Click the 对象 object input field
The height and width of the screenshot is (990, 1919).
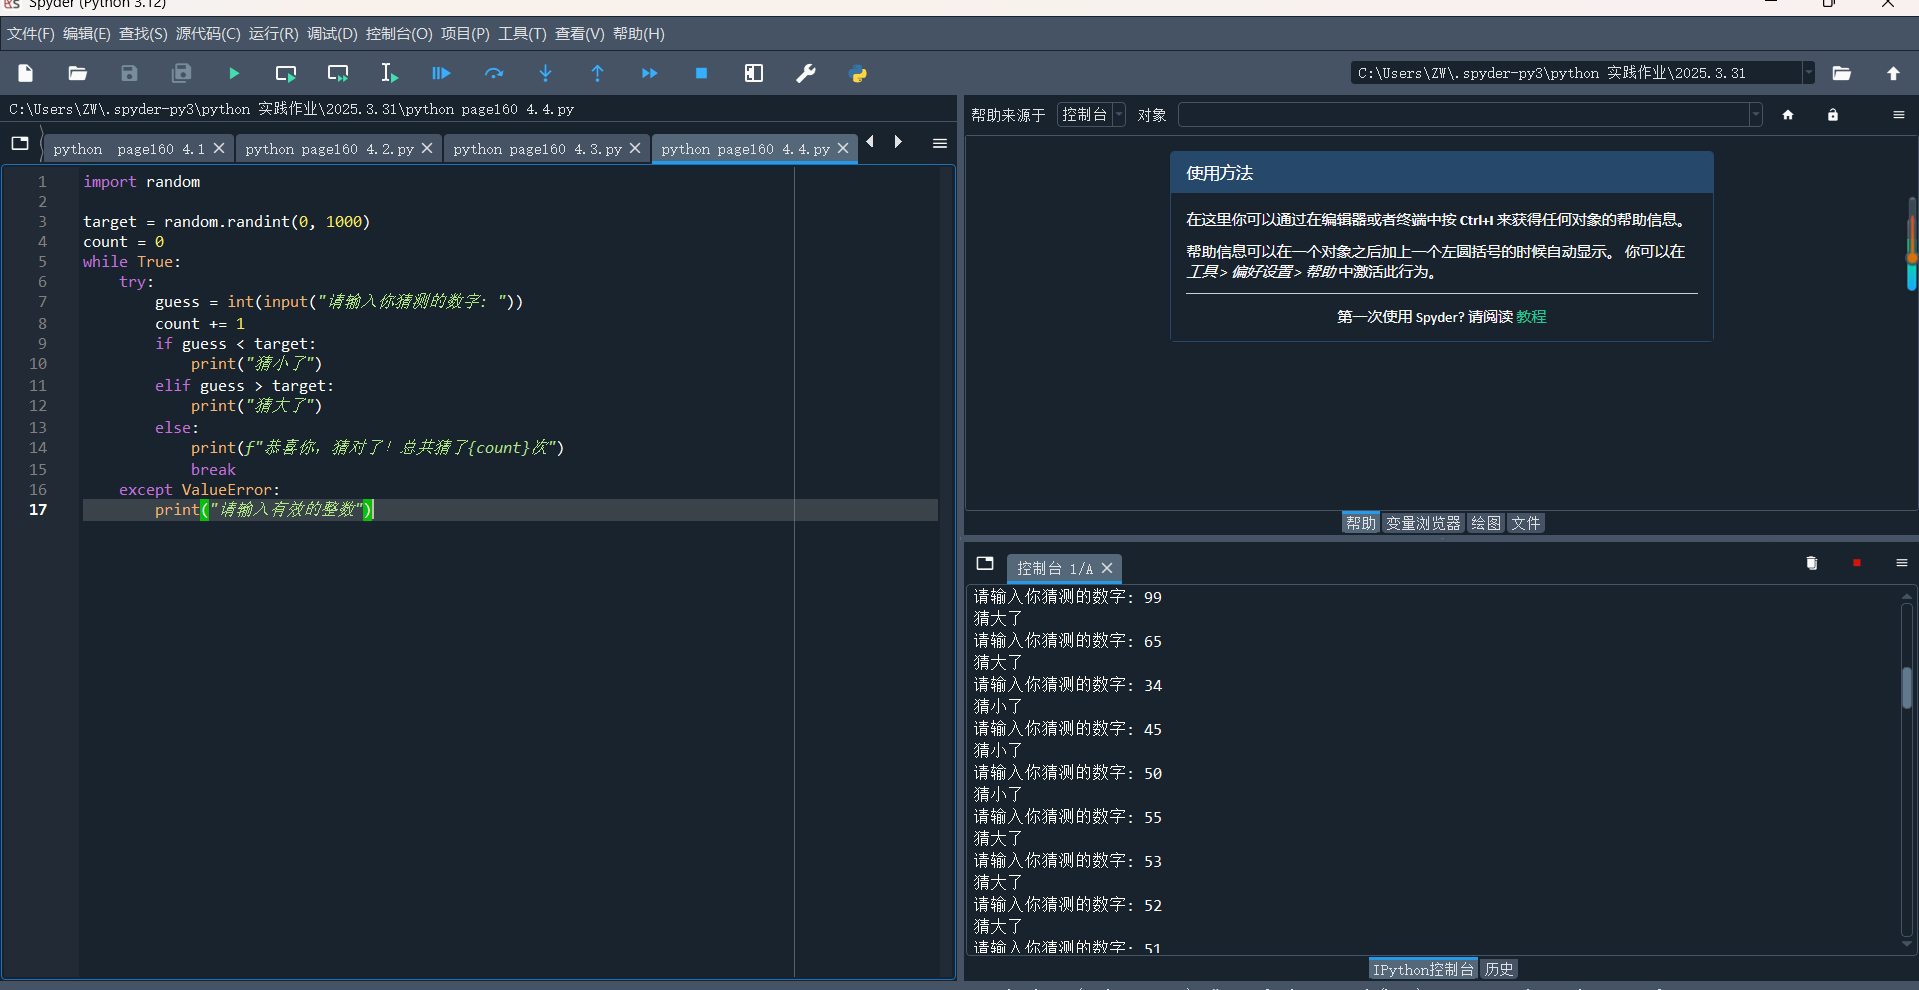click(x=1464, y=115)
